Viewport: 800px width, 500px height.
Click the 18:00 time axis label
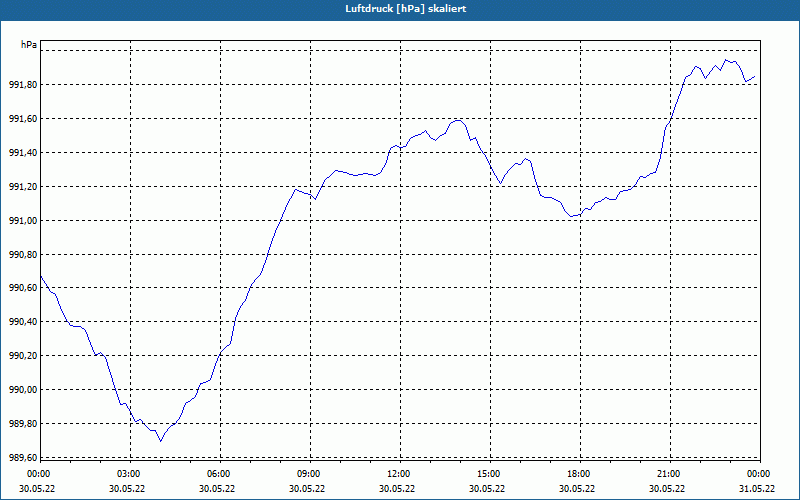(x=580, y=474)
